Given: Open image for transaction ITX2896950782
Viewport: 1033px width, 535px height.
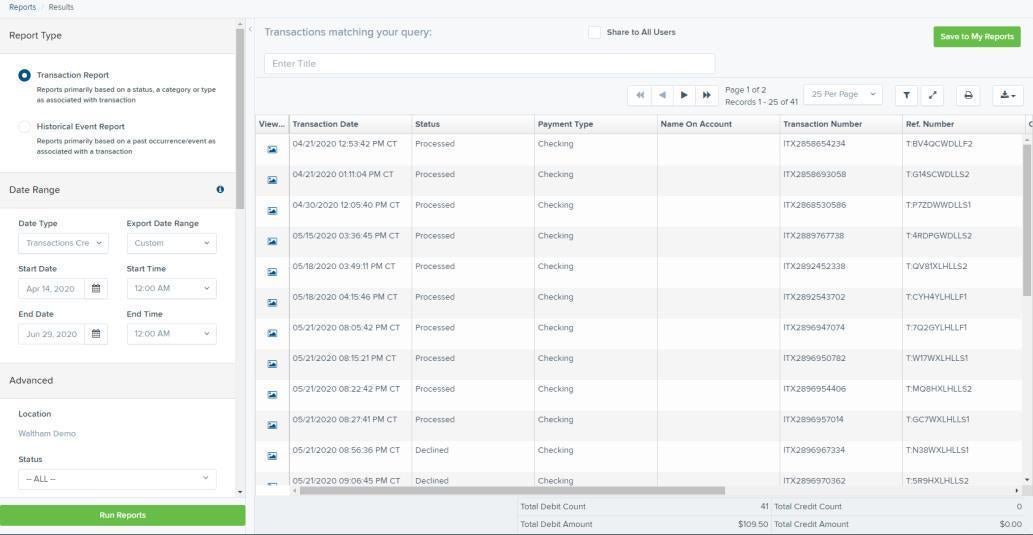Looking at the screenshot, I should pos(272,364).
